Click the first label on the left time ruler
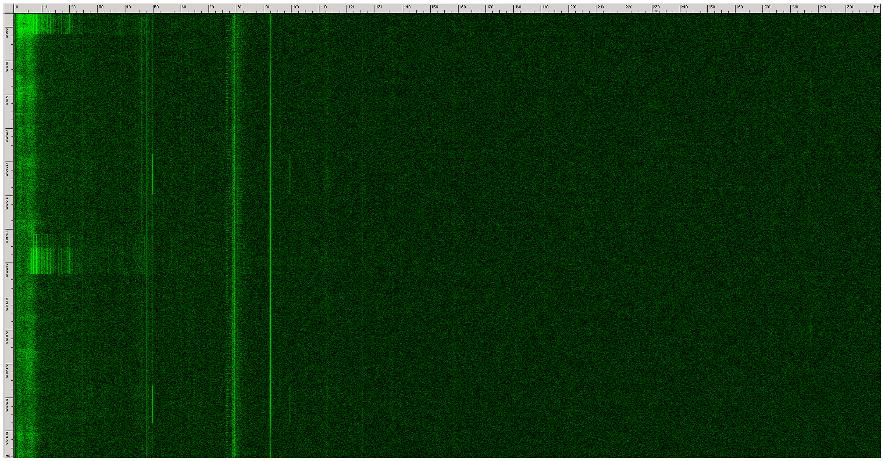 coord(8,32)
